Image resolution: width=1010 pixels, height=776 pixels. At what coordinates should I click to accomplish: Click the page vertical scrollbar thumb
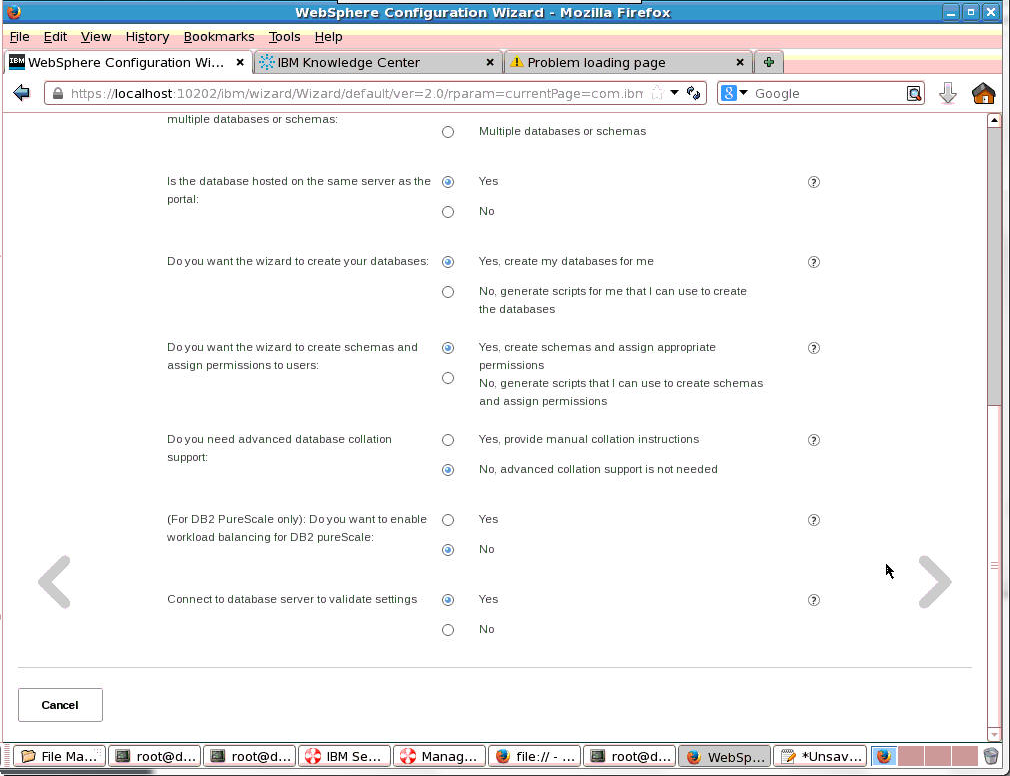994,265
